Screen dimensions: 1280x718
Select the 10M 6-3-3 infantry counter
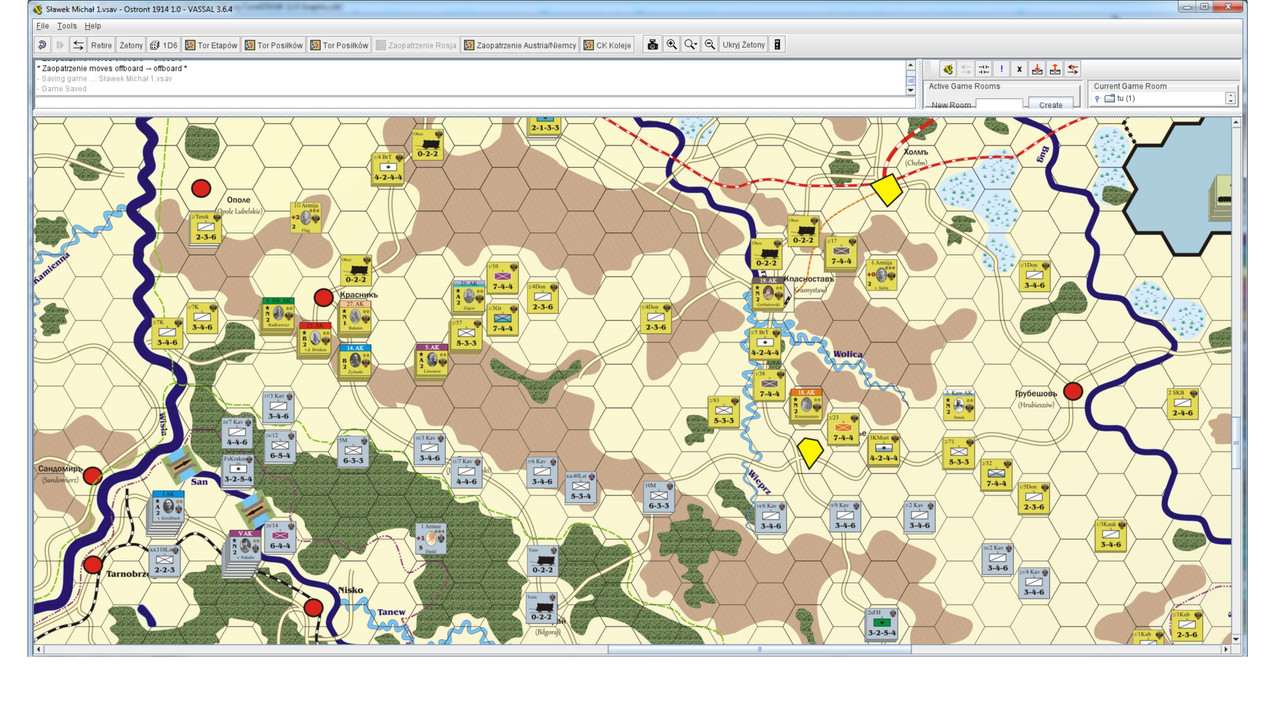(x=659, y=497)
